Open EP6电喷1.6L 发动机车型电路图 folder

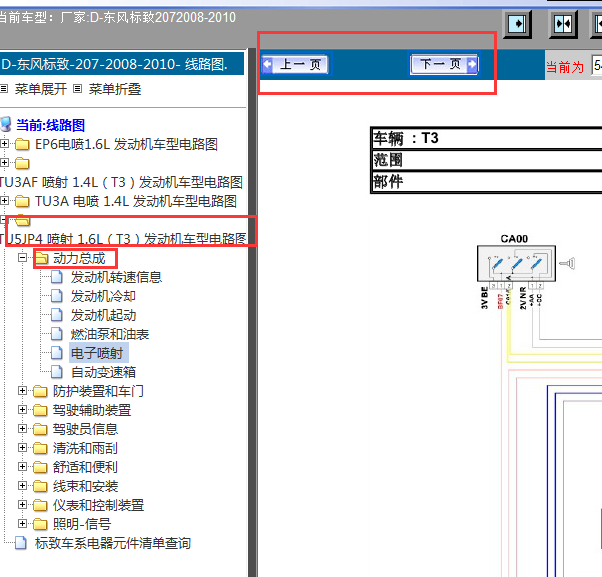click(126, 144)
